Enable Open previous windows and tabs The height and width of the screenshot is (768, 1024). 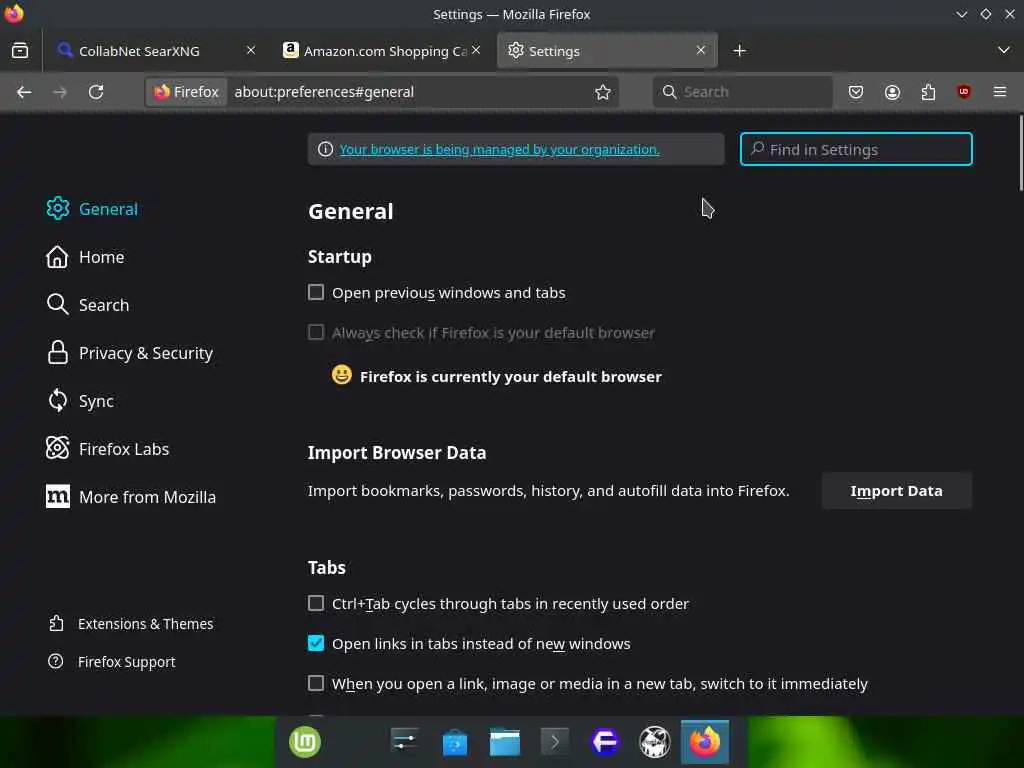point(316,292)
